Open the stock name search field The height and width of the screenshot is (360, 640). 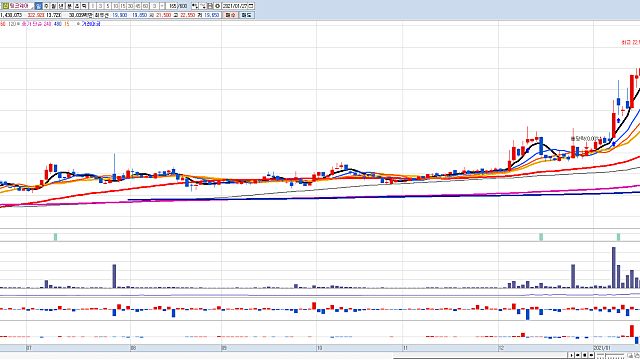point(22,6)
